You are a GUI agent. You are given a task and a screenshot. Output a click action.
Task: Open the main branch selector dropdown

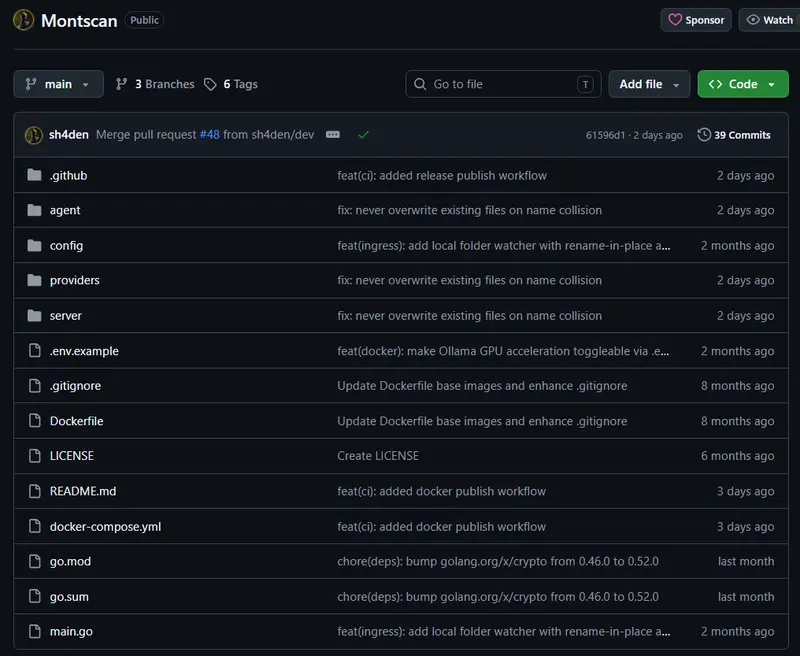59,84
